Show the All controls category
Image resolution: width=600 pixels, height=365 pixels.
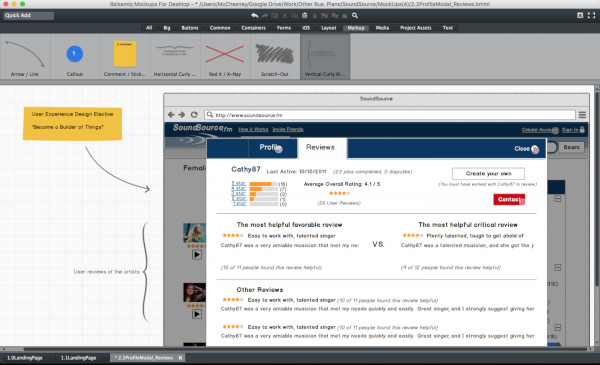coord(149,28)
